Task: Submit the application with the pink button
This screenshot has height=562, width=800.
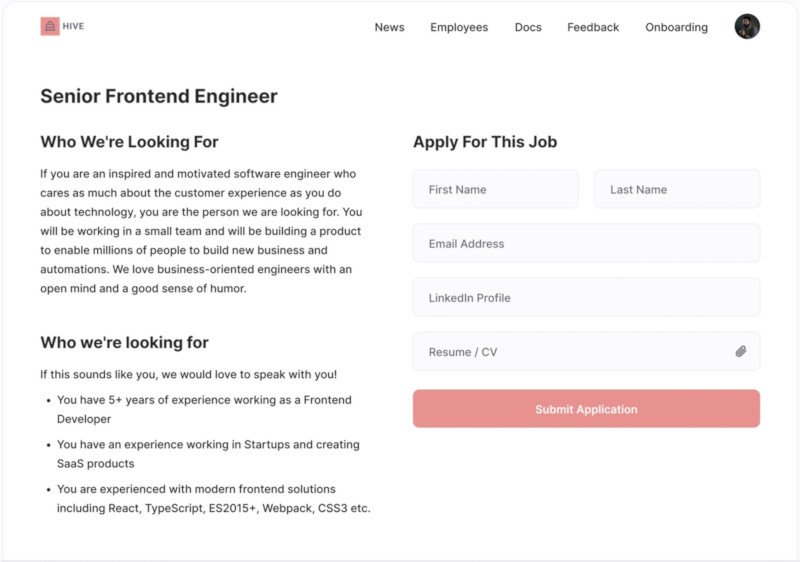Action: [x=586, y=409]
